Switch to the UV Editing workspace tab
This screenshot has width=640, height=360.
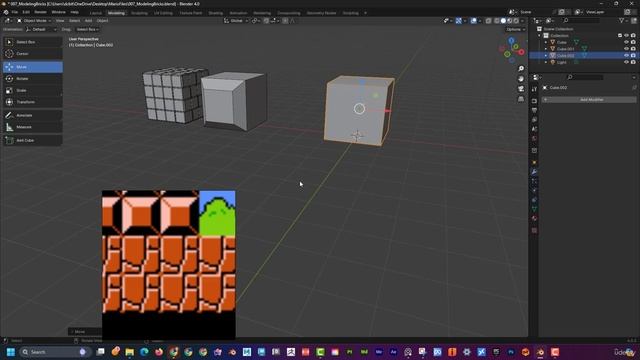(163, 13)
